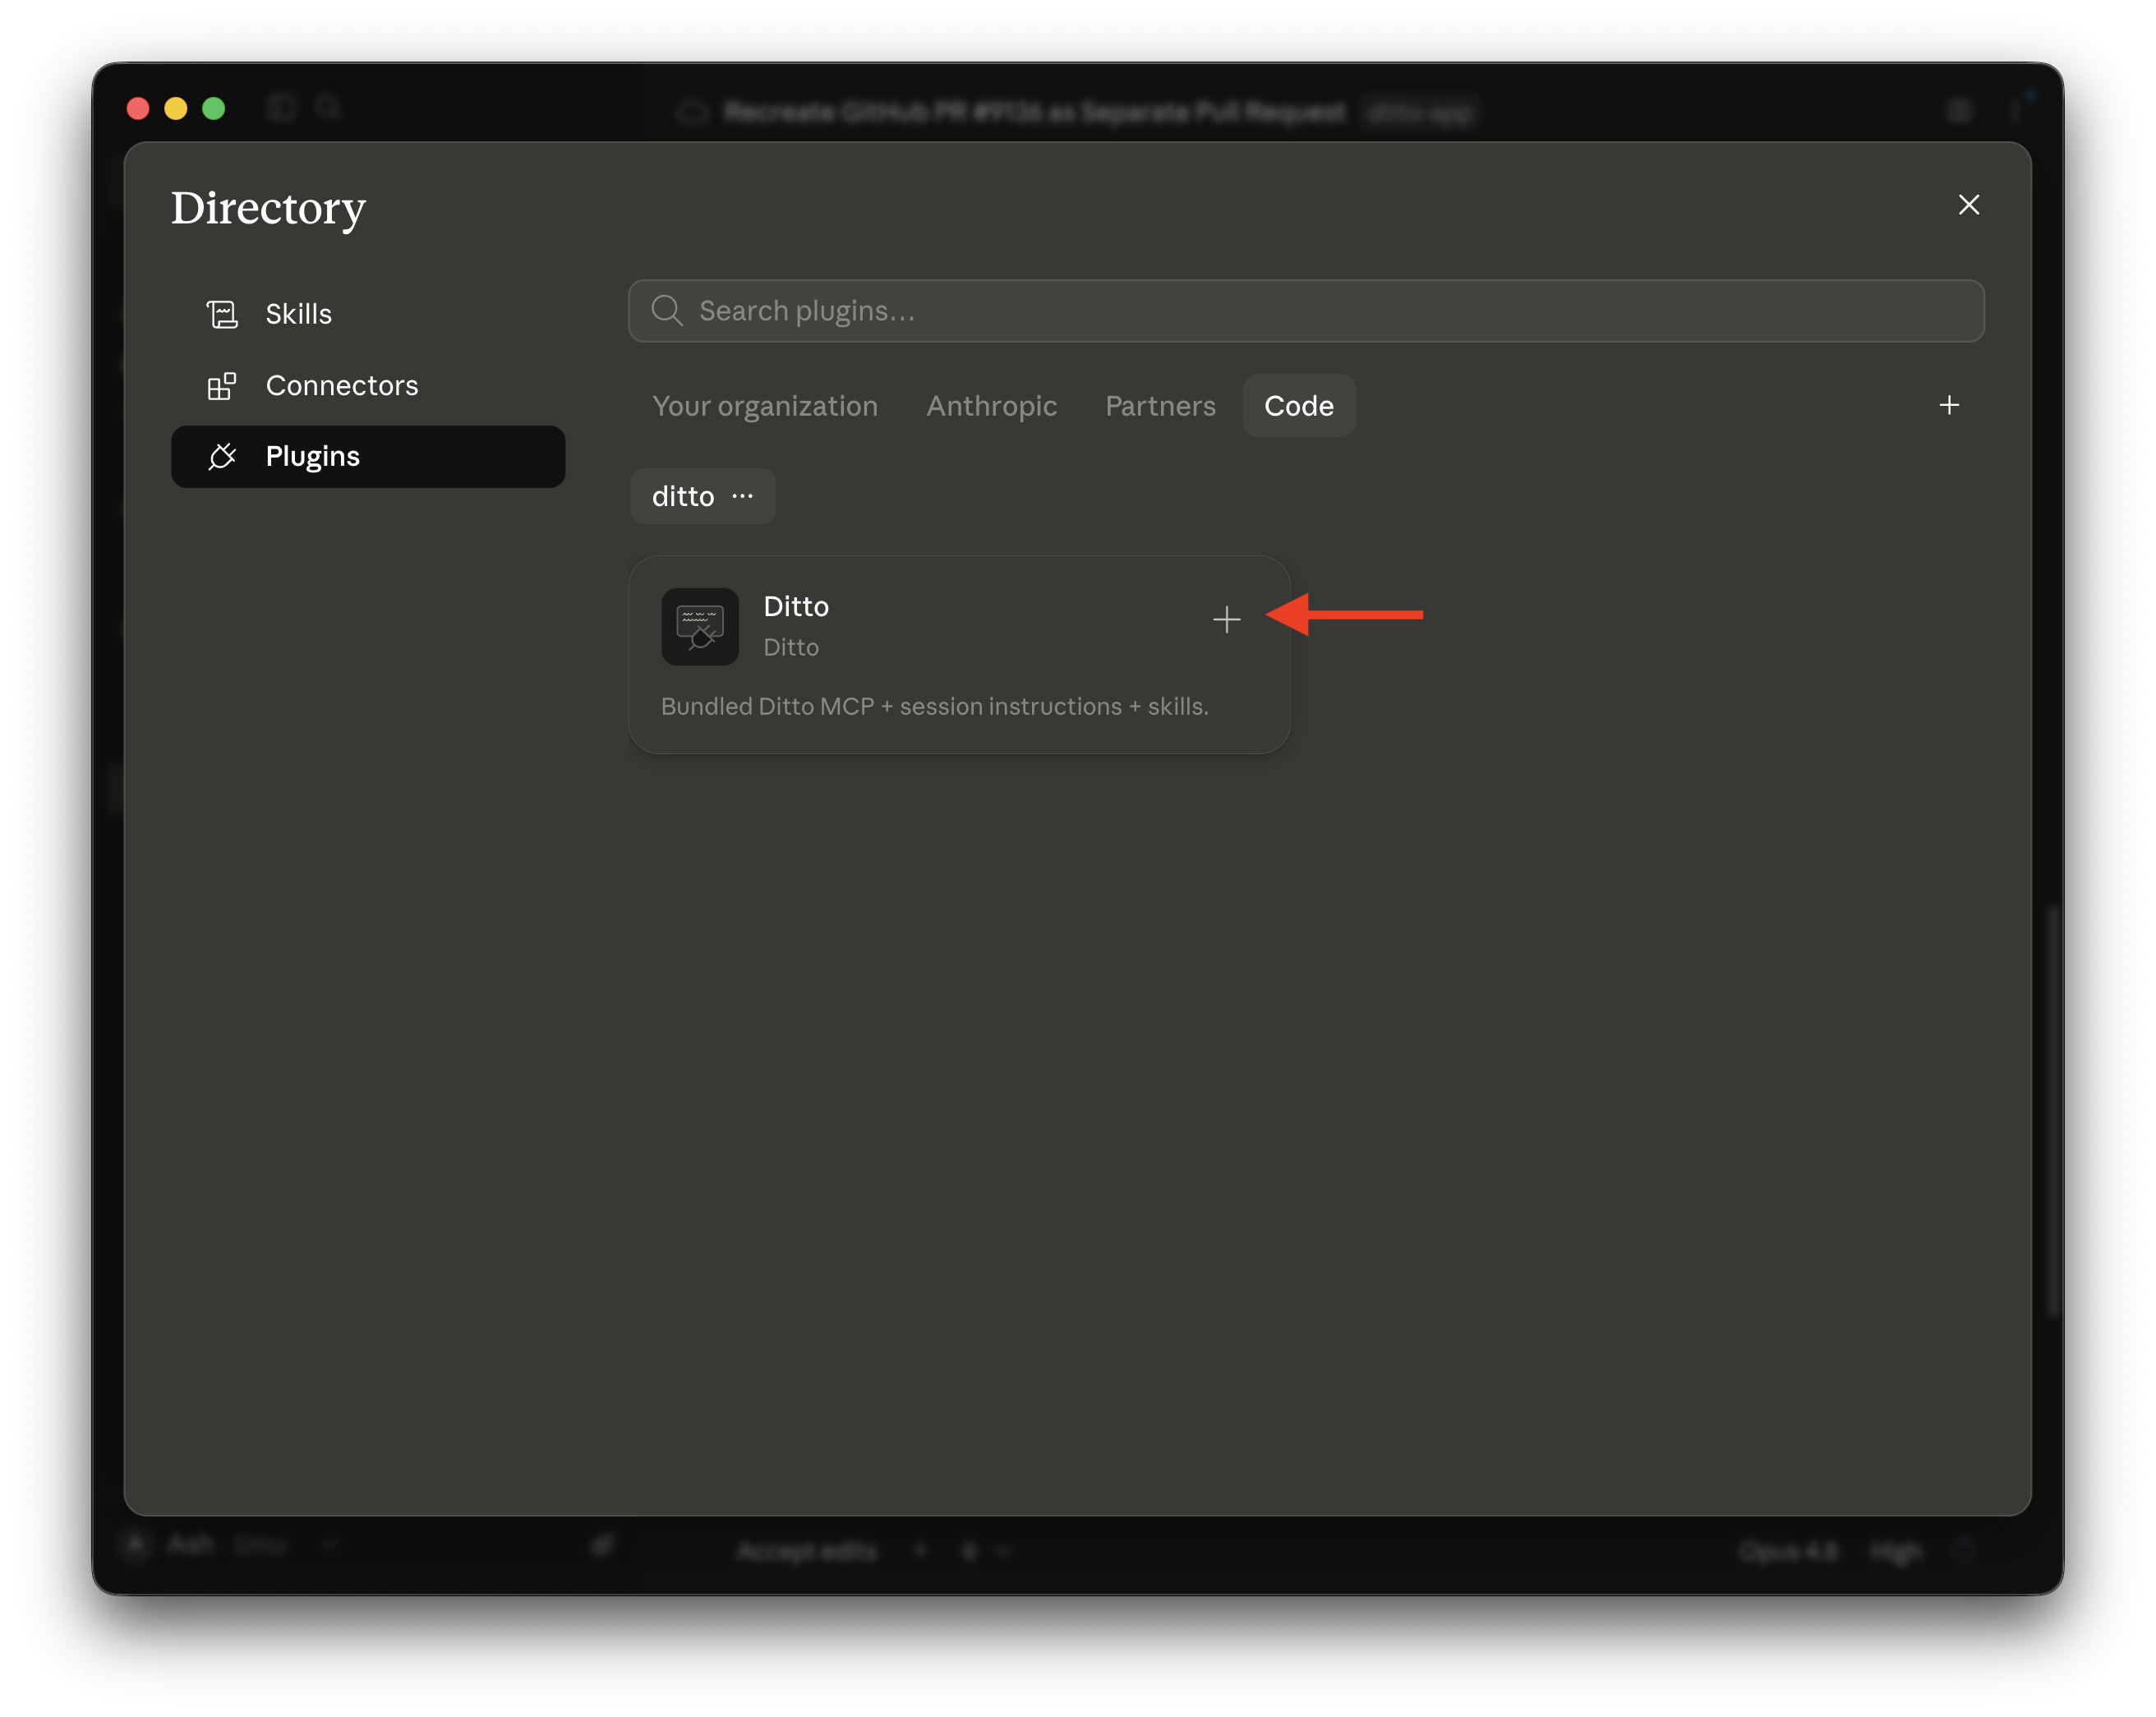Add a marketplace using the plus beside the tabs
Screen dimensions: 2156x1717
(x=1948, y=405)
